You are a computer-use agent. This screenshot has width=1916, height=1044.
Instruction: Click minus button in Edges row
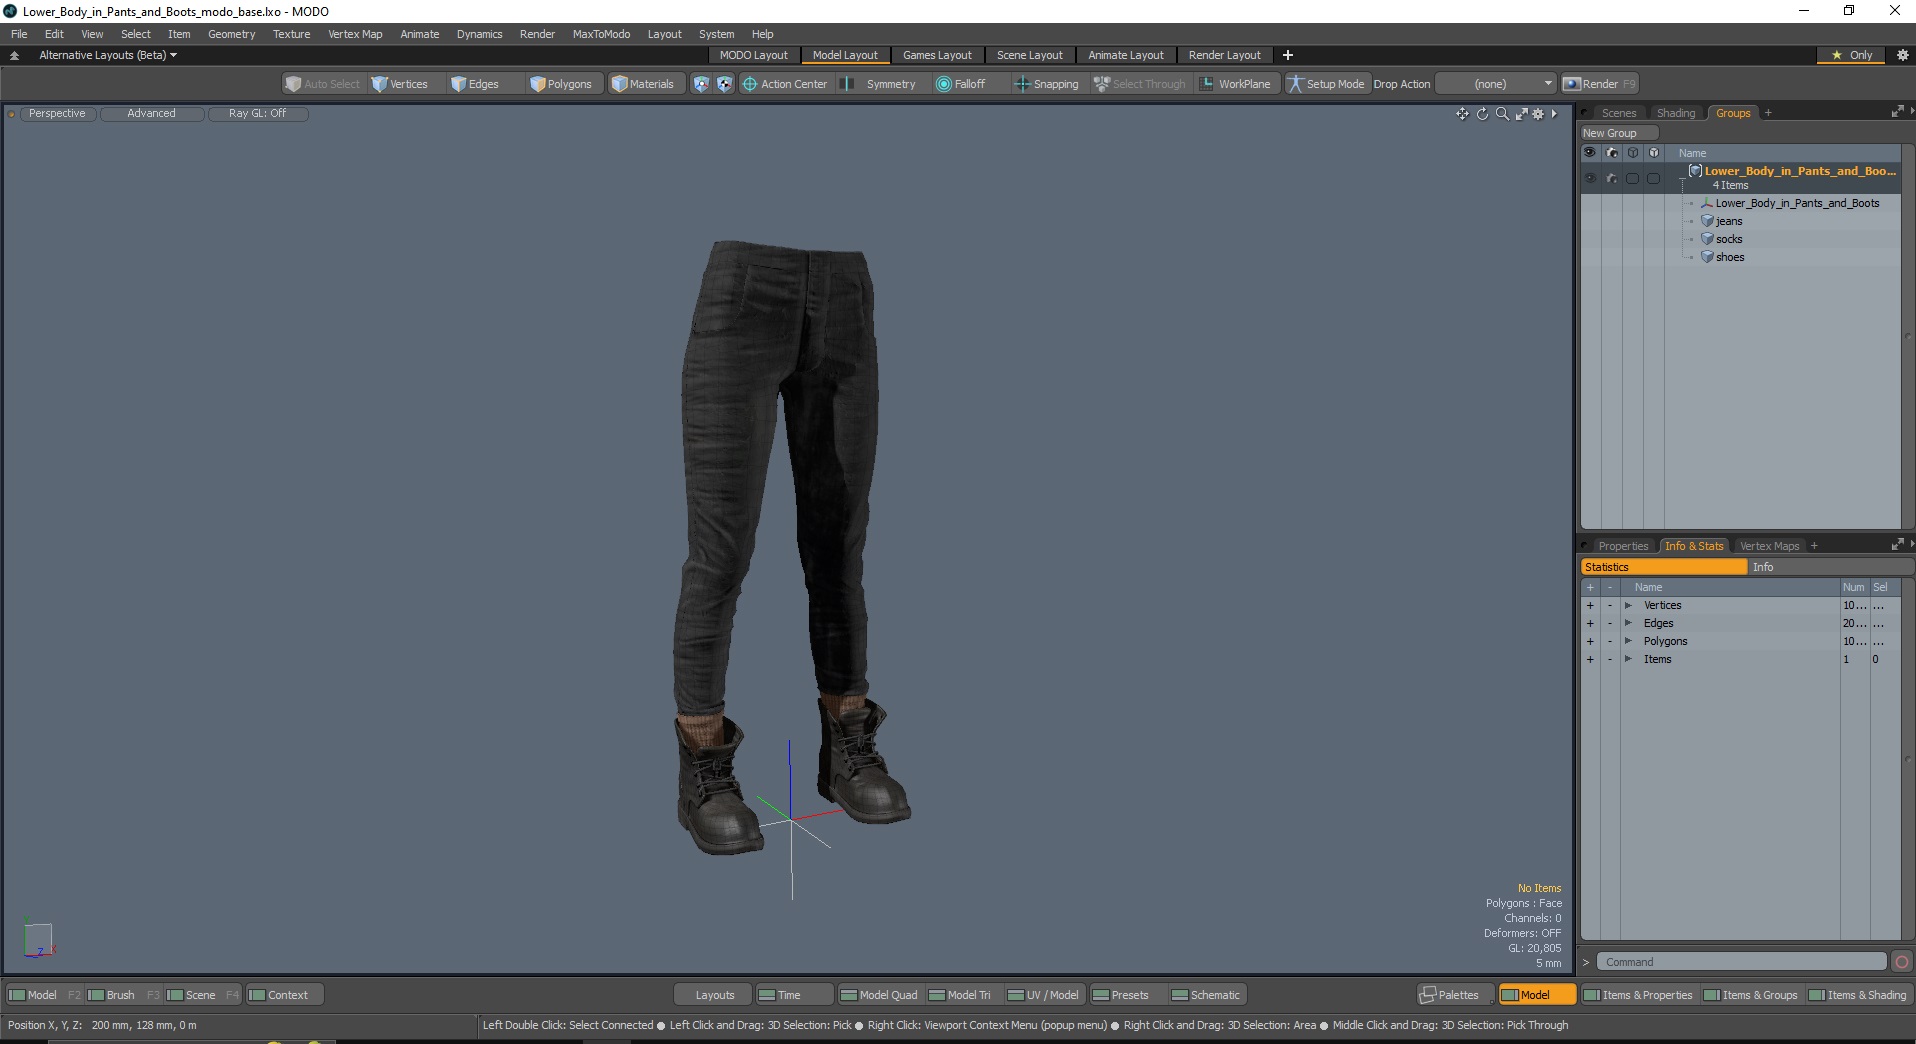(1610, 623)
